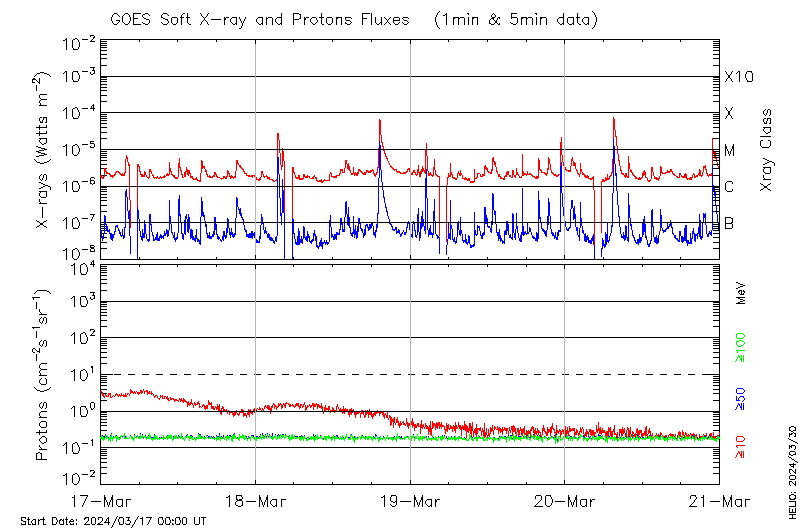Click the 17-Mar date label
Viewport: 800px width, 530px height.
click(x=100, y=500)
